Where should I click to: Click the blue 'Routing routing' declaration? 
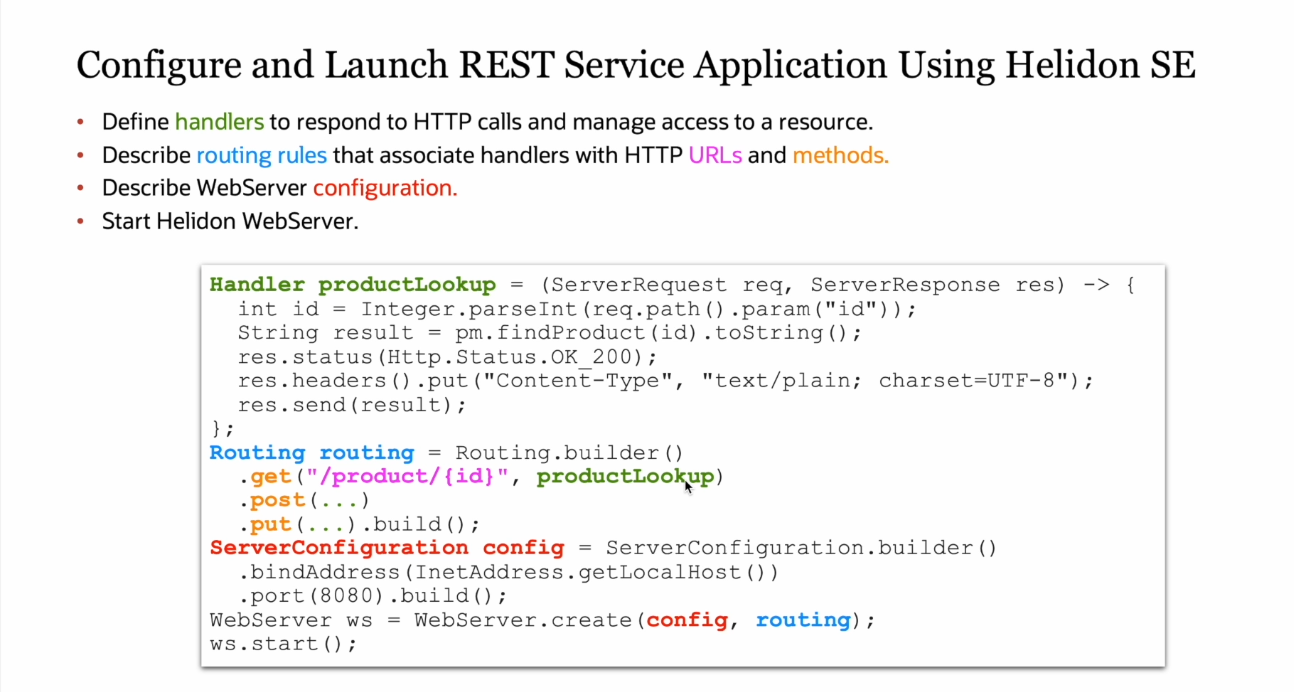click(x=311, y=452)
